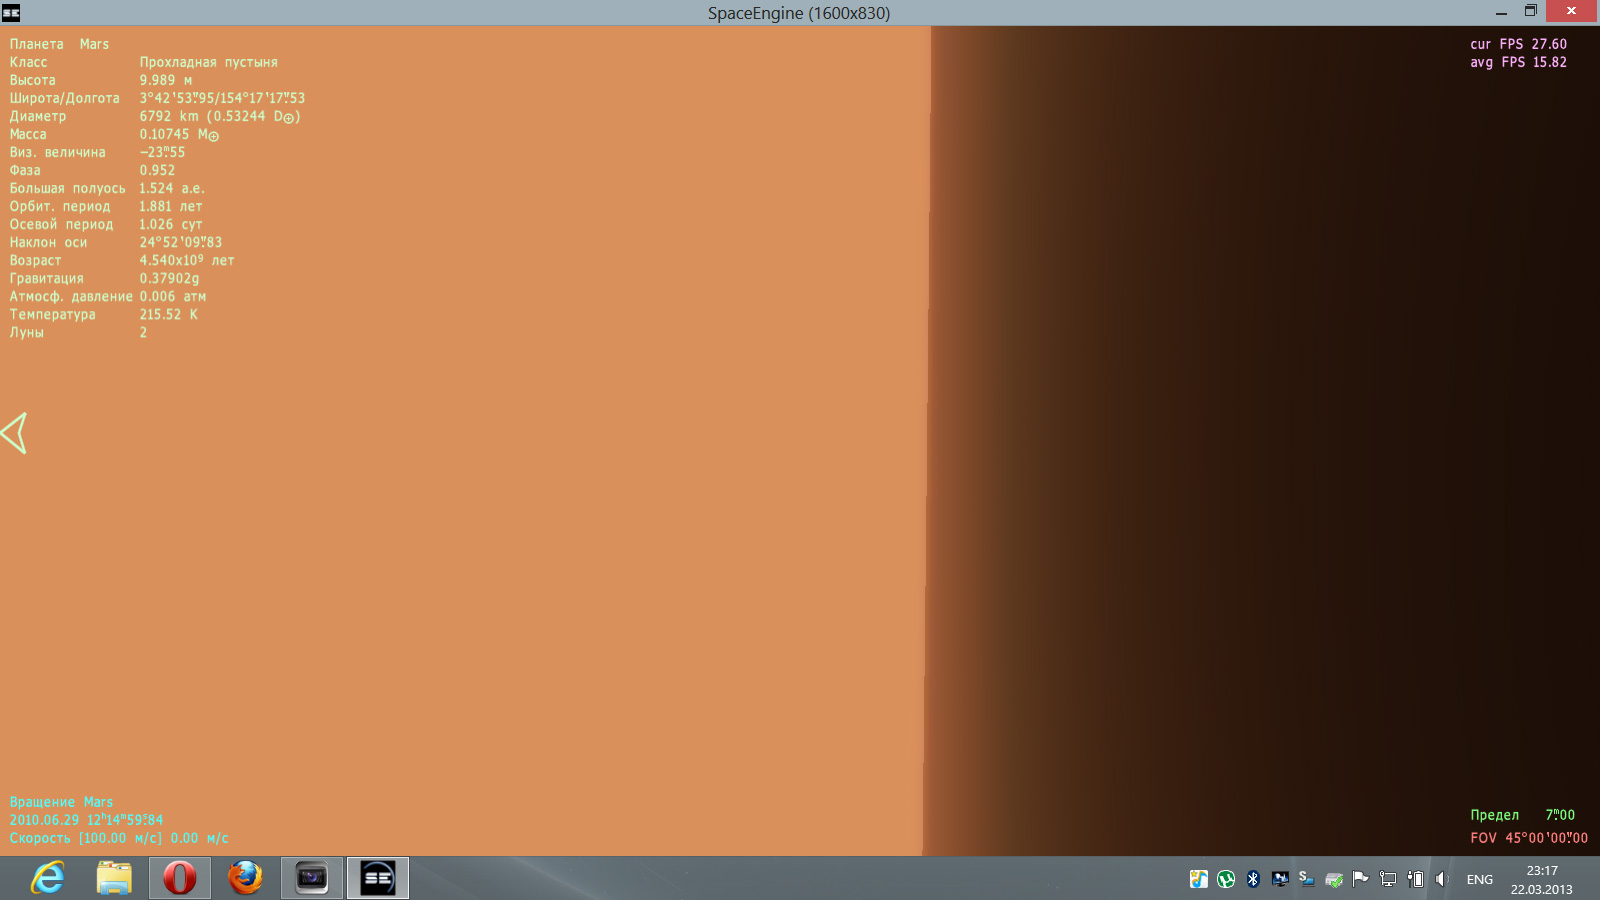Click the 'Наклон оси' value 24°52'09"83

(x=181, y=242)
